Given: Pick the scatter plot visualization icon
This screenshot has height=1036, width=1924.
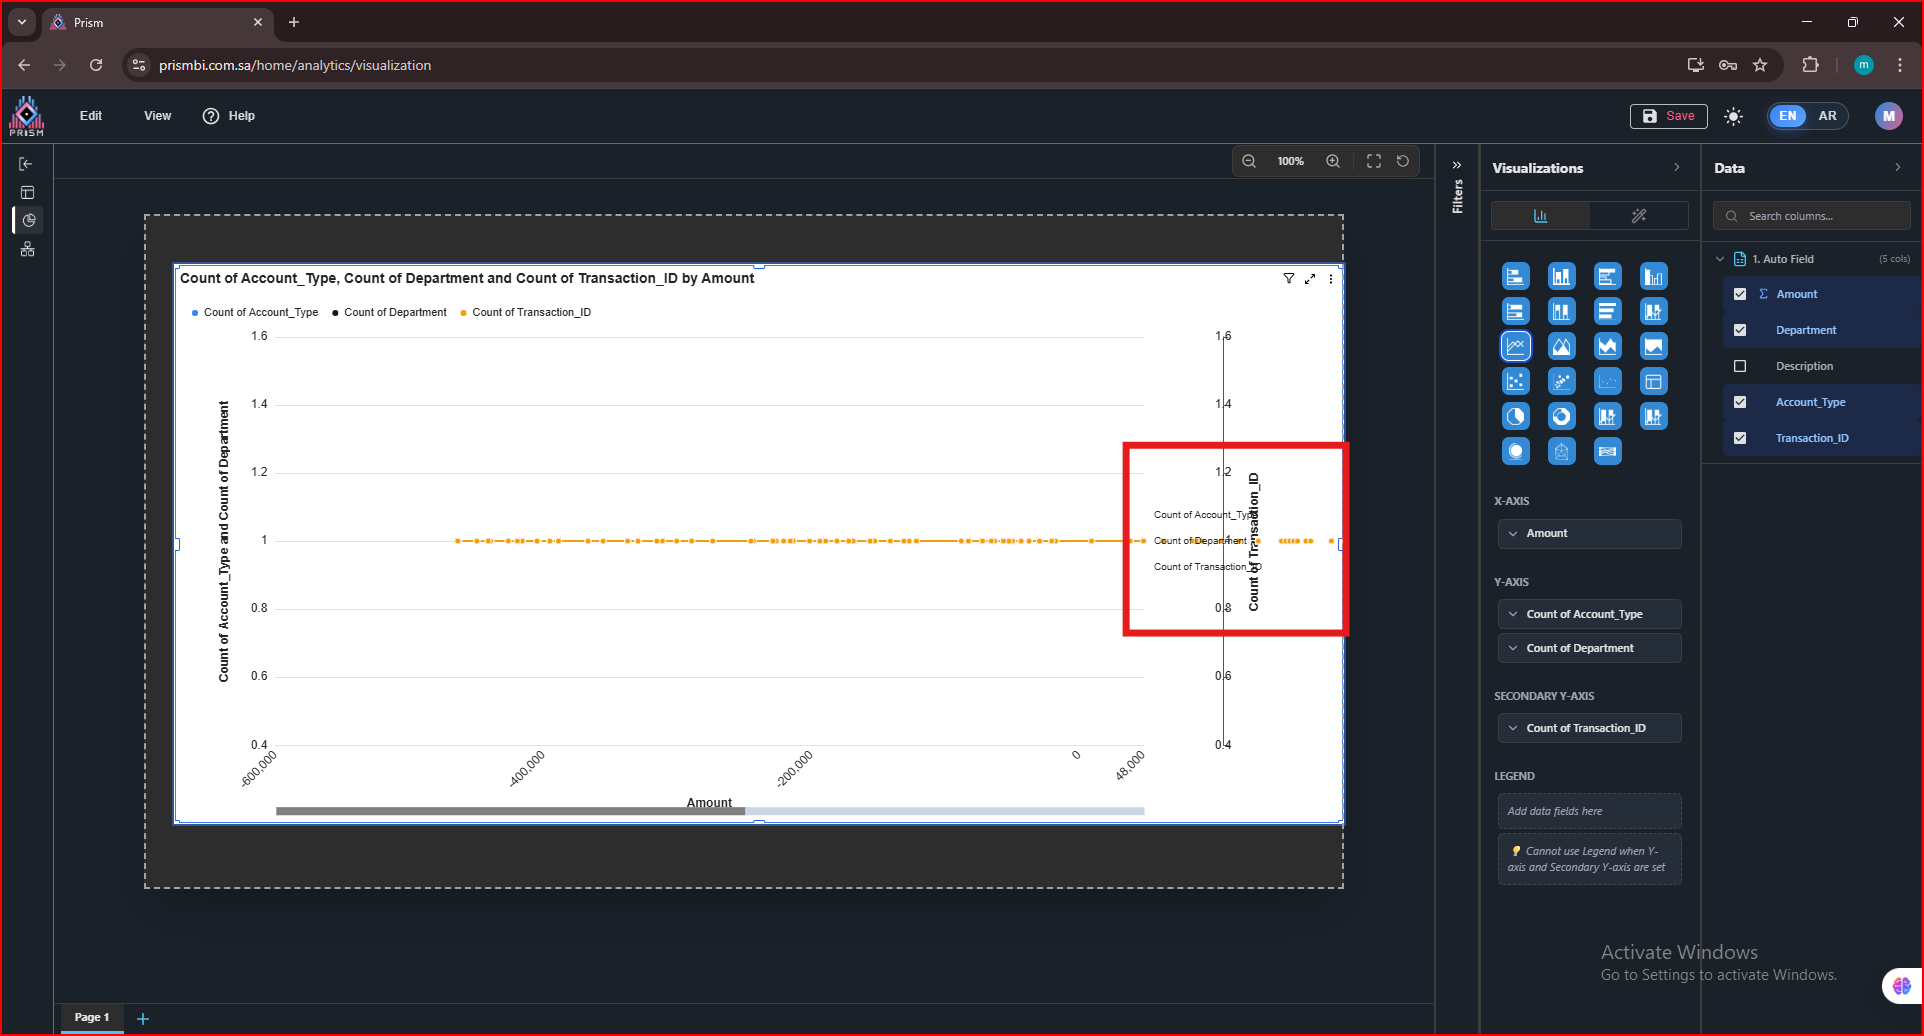Looking at the screenshot, I should 1516,382.
